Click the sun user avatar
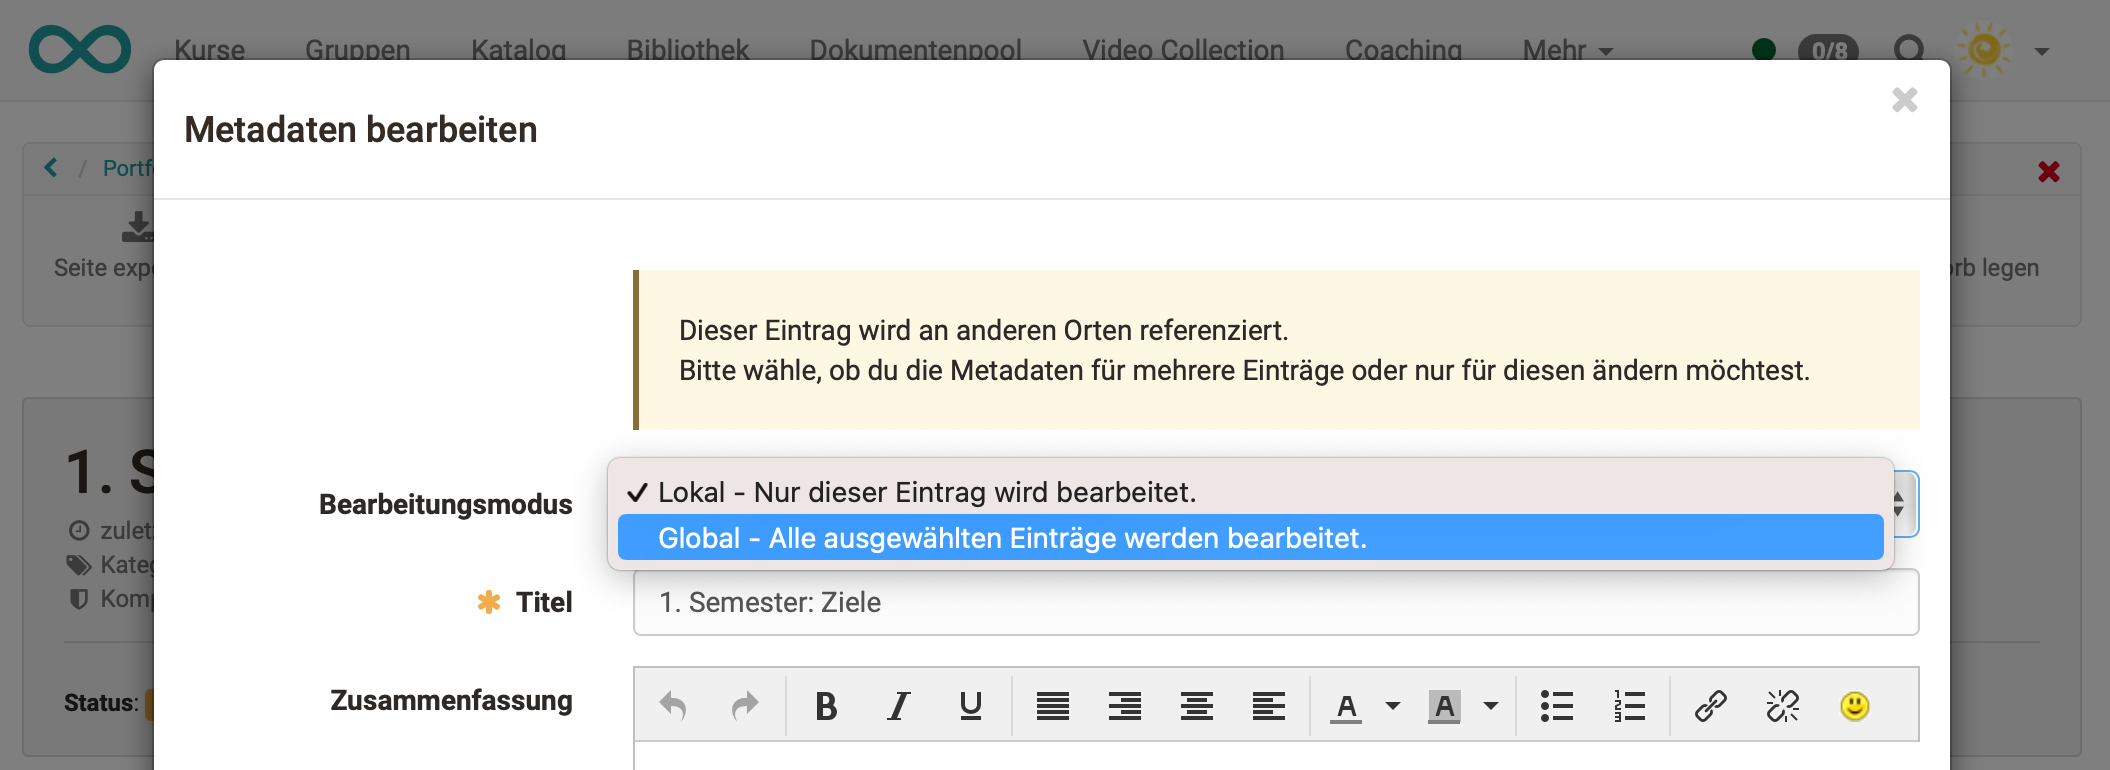2110x770 pixels. pyautogui.click(x=1985, y=49)
